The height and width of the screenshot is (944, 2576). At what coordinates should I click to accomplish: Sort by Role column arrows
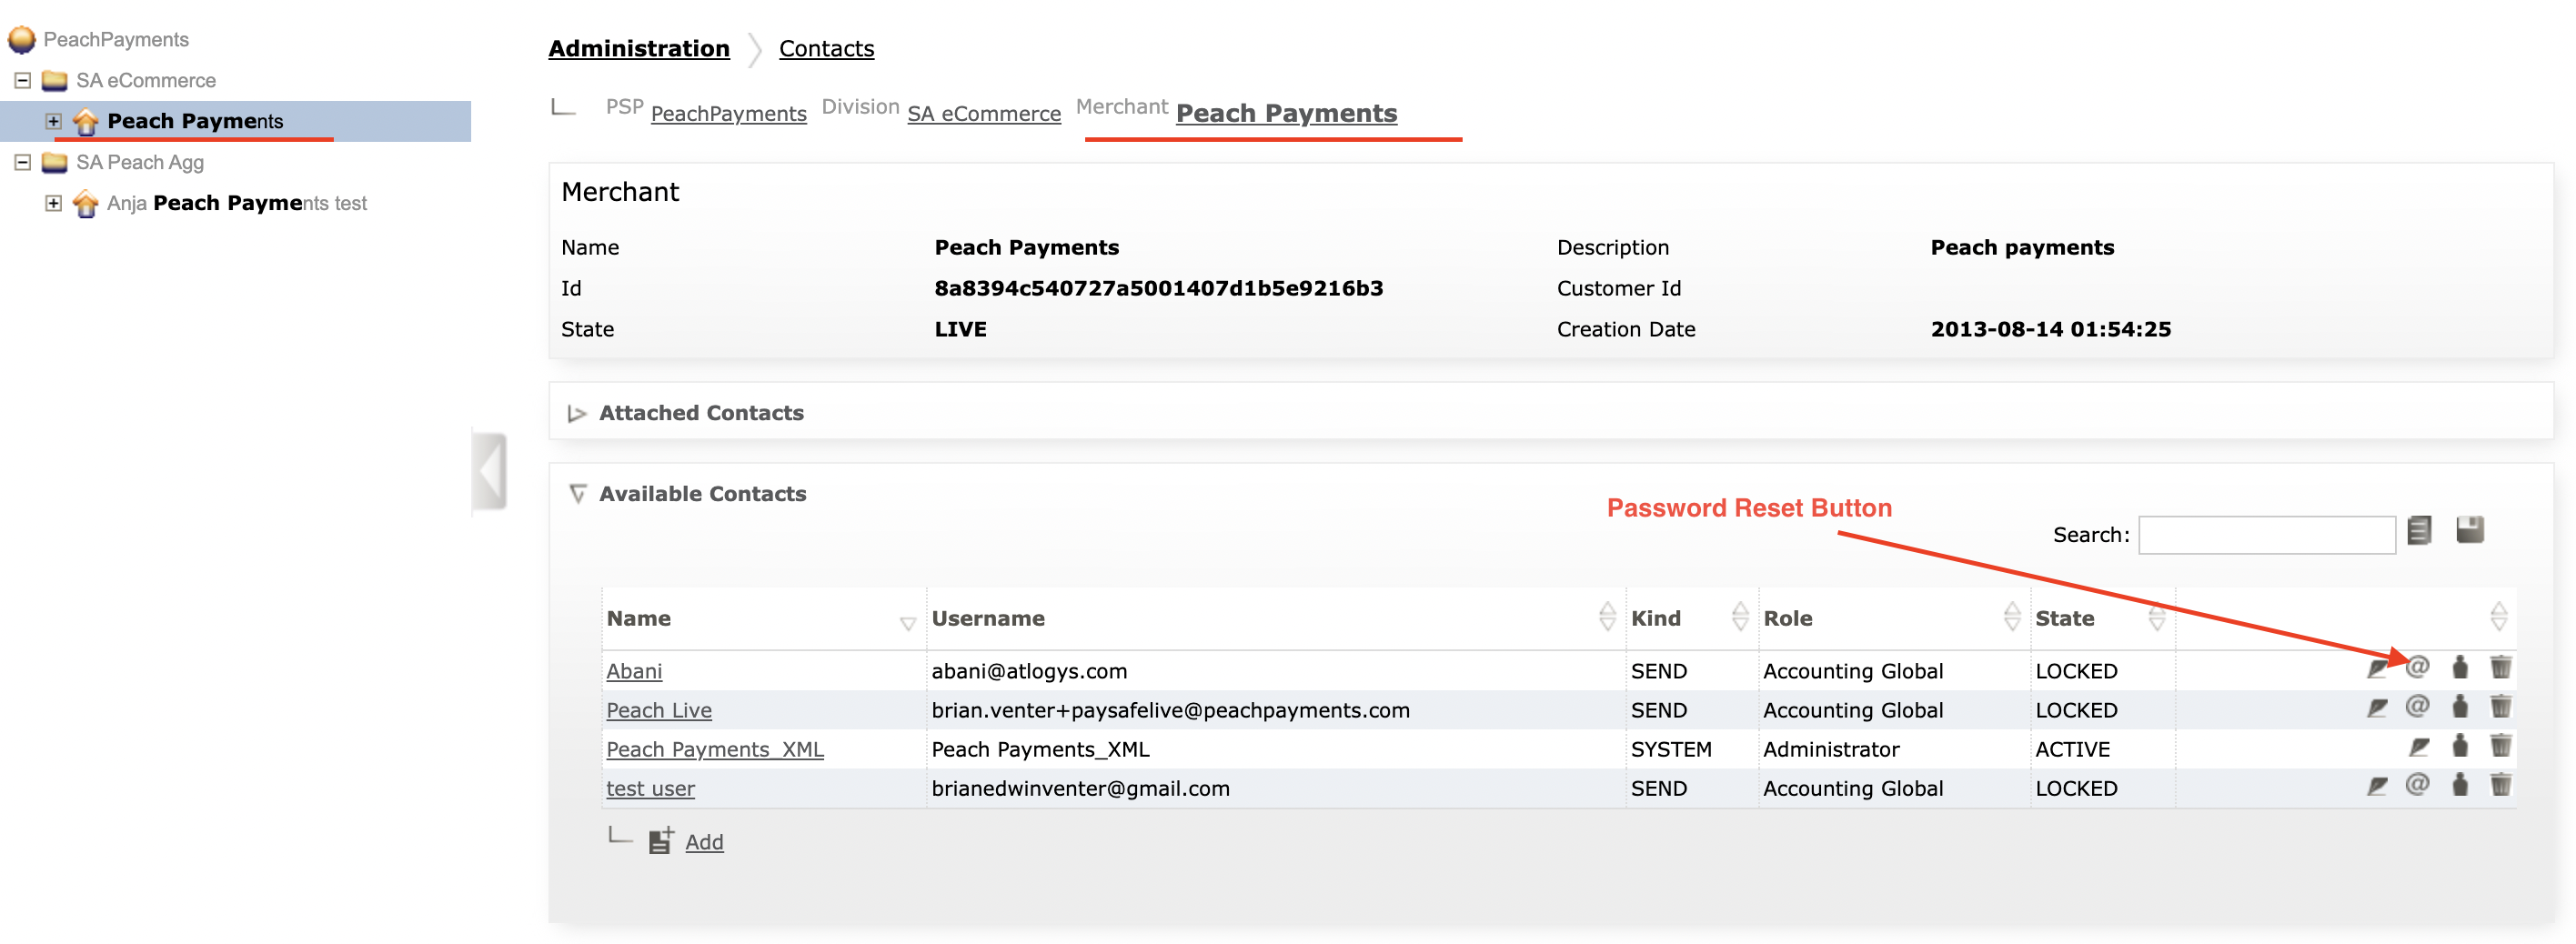point(2012,617)
